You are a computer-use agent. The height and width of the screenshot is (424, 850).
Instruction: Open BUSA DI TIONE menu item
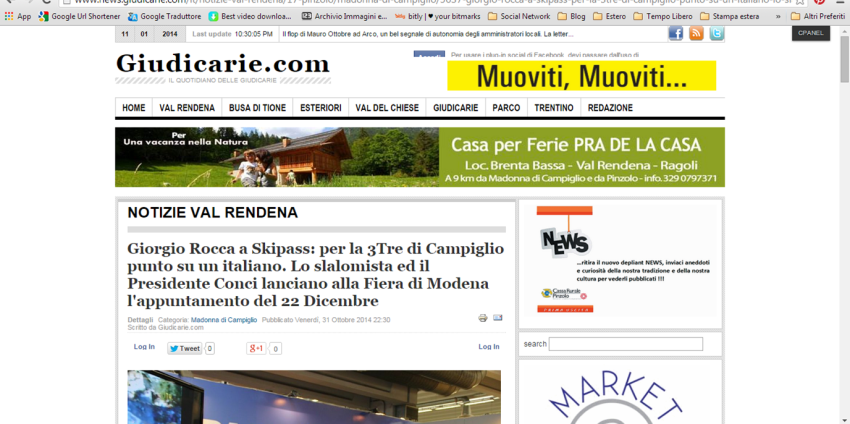point(257,108)
